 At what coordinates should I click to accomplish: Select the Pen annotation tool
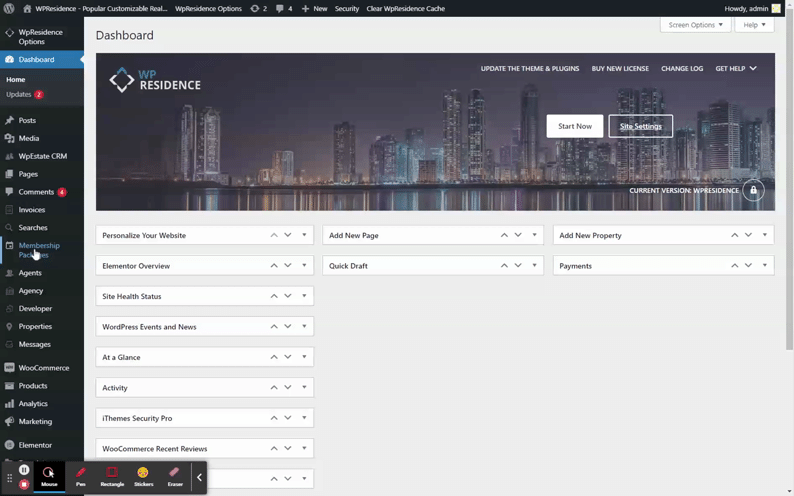click(x=81, y=476)
